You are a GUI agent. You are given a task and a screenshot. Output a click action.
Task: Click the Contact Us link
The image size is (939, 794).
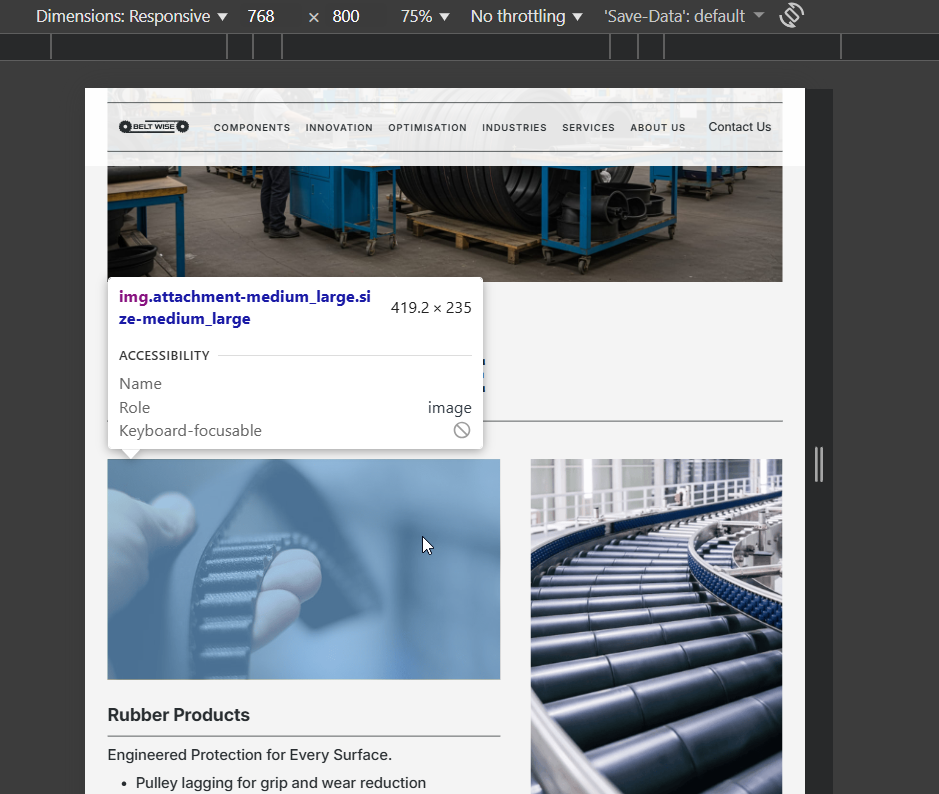739,127
